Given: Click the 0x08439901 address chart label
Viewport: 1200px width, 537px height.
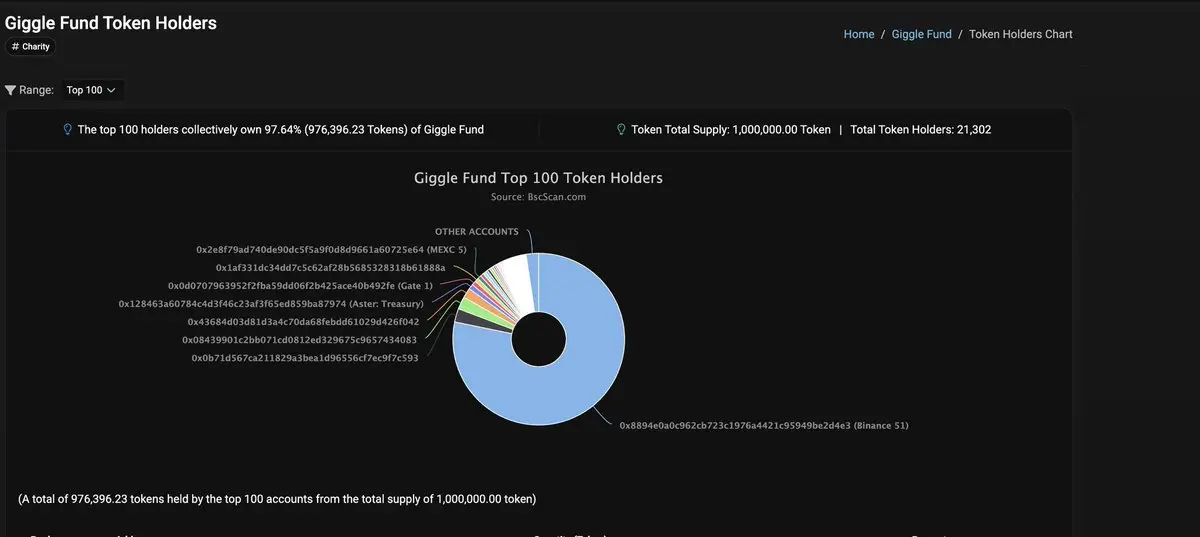Looking at the screenshot, I should (300, 340).
